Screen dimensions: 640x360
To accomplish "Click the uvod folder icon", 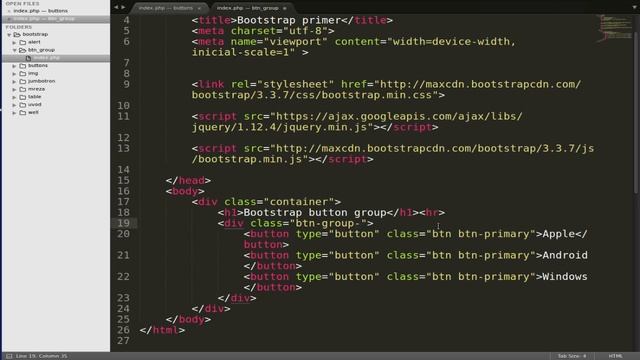I will [23, 104].
